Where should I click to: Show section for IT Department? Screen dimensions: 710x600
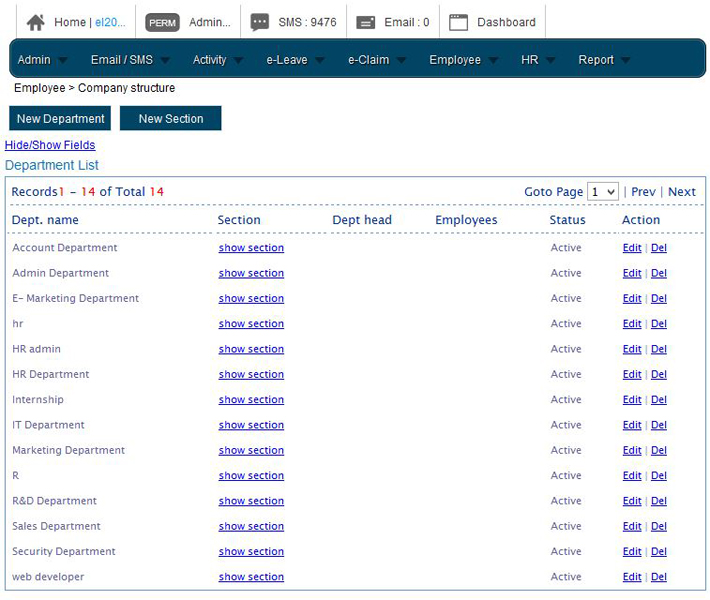251,425
